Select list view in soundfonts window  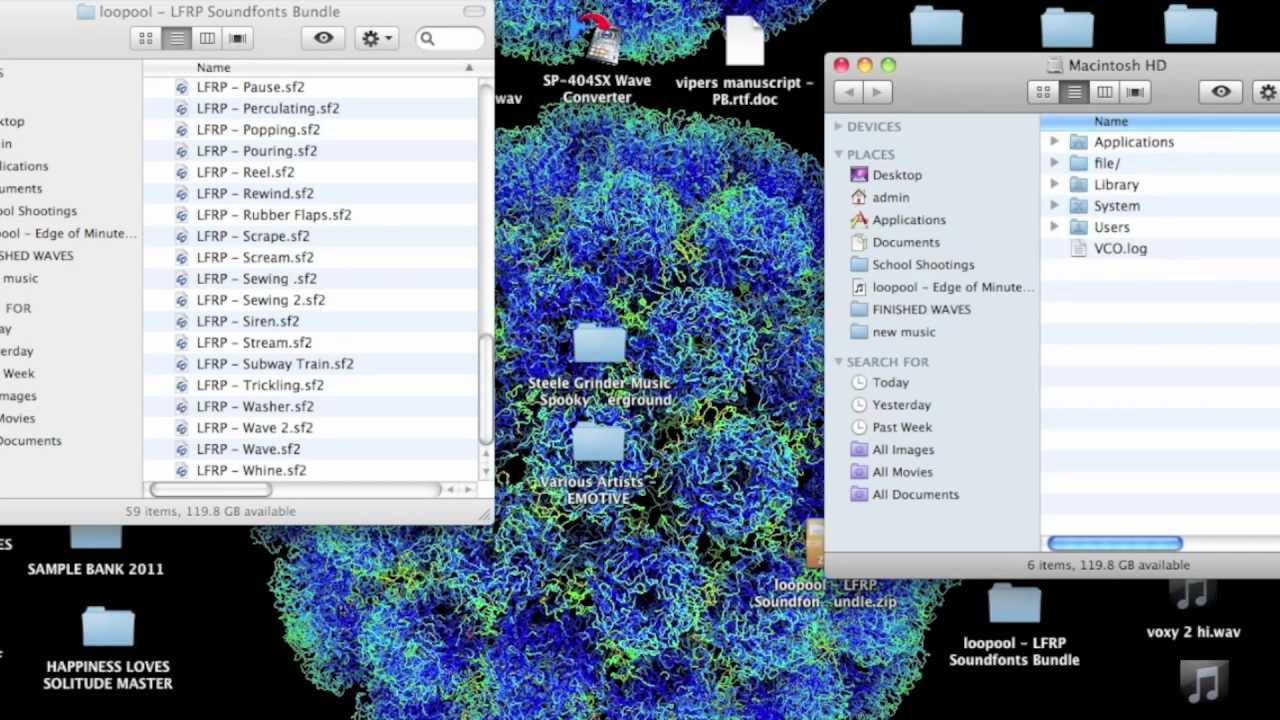click(x=176, y=38)
